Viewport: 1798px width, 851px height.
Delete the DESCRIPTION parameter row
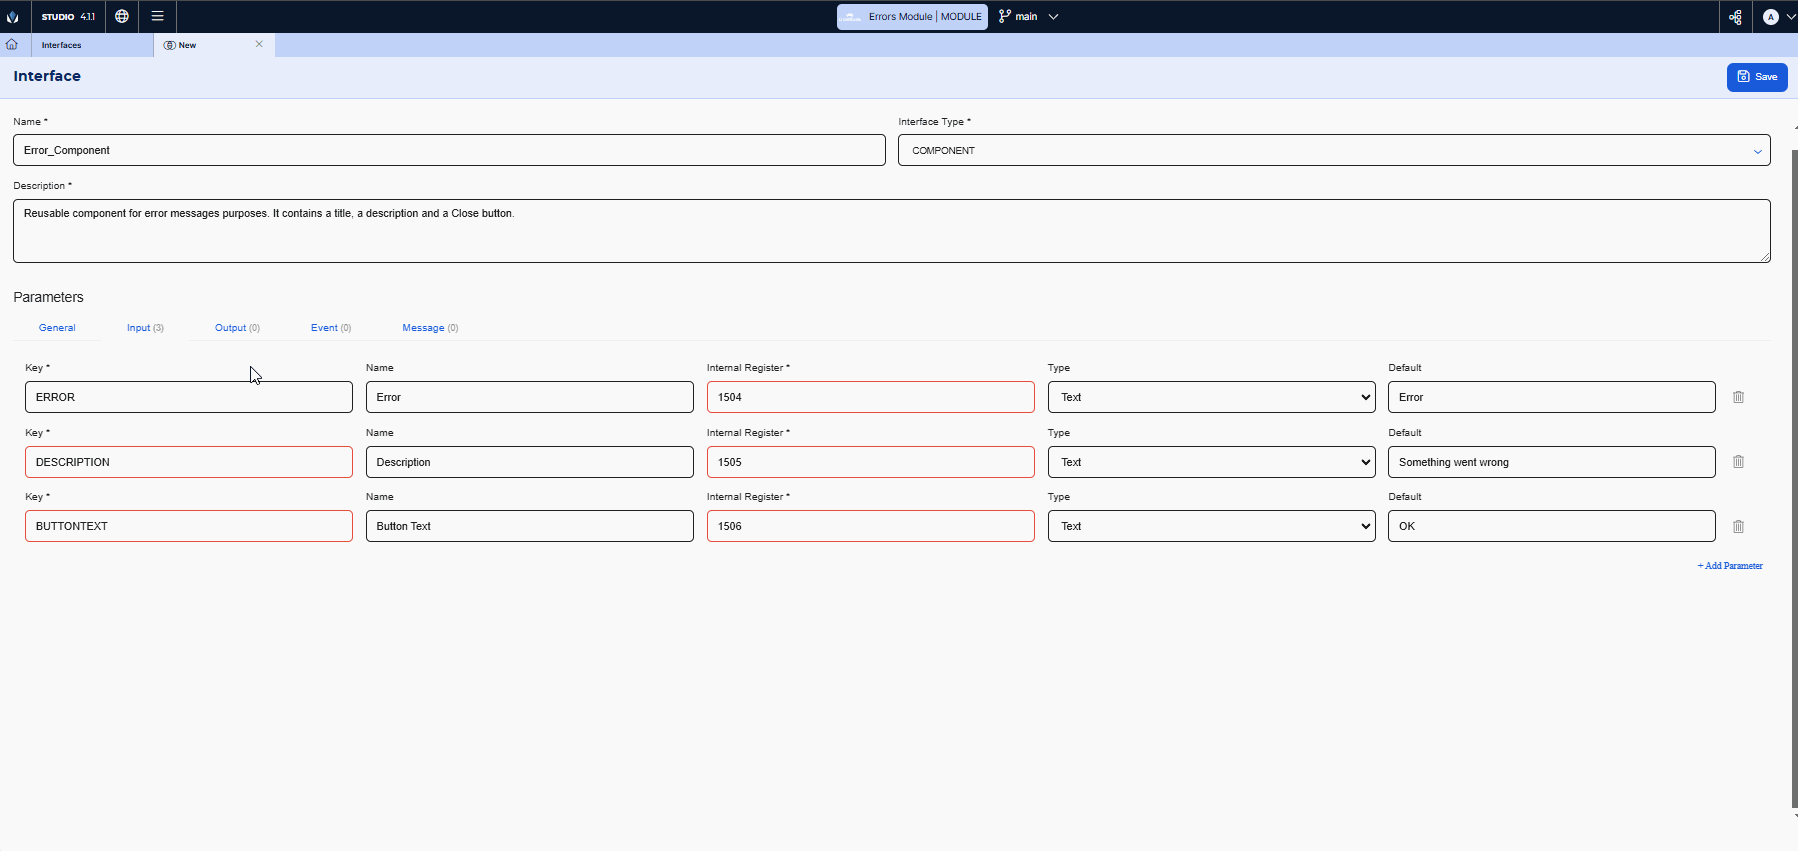pyautogui.click(x=1738, y=462)
